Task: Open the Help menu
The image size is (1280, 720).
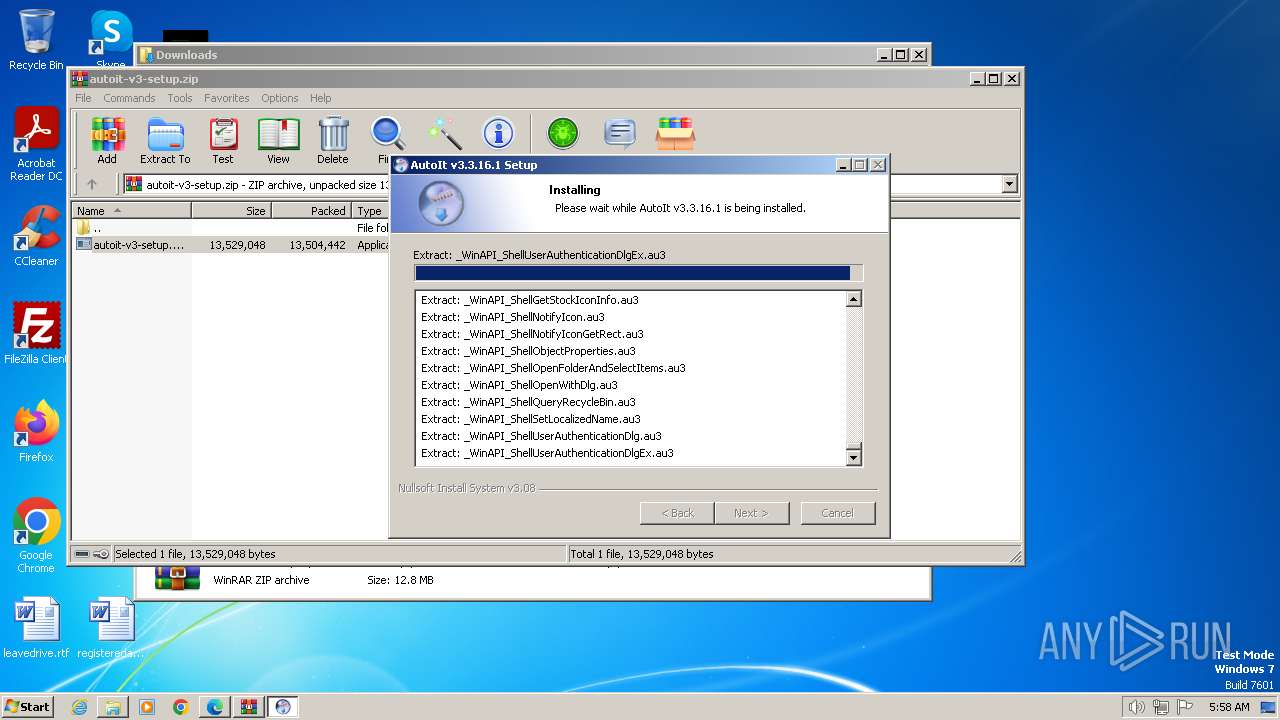Action: (320, 98)
